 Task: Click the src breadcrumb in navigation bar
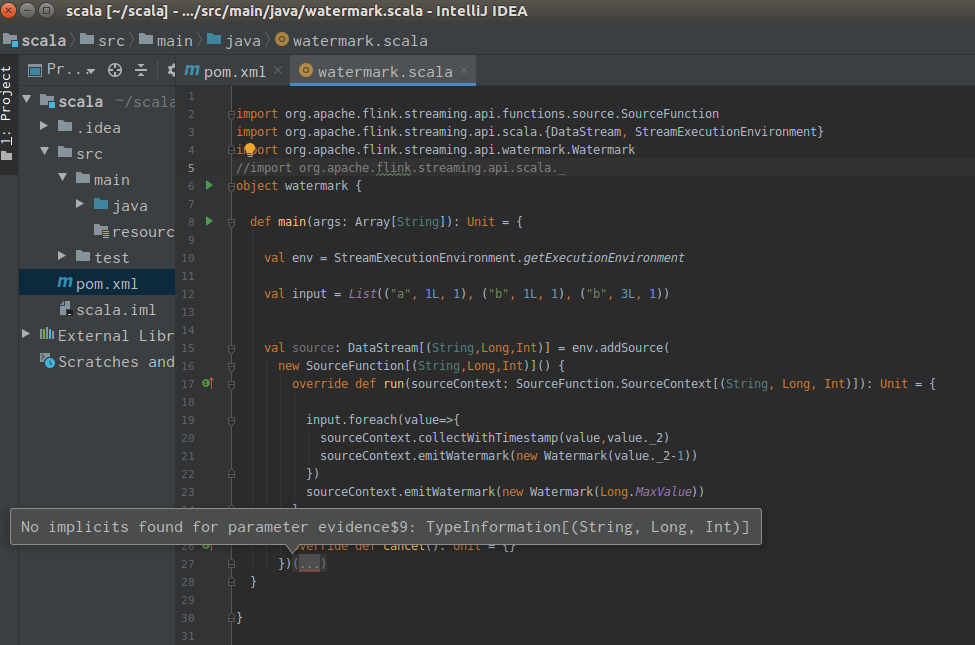103,40
